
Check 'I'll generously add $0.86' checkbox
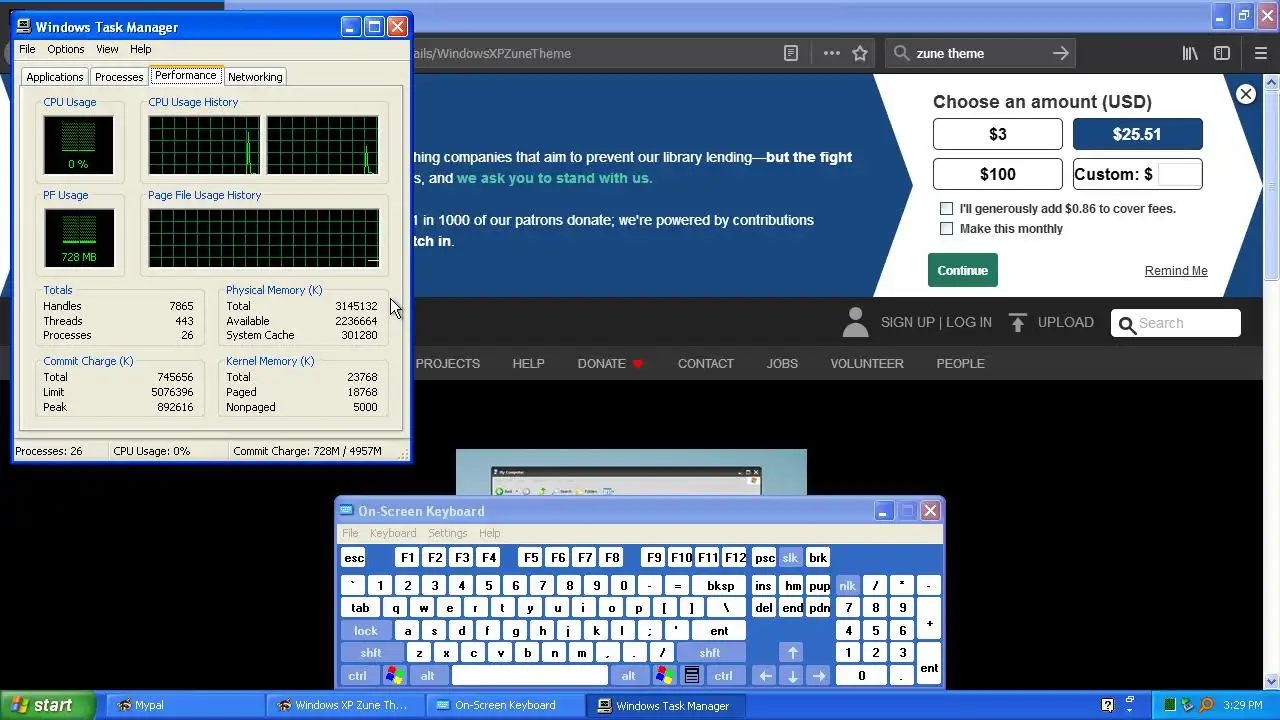point(946,208)
